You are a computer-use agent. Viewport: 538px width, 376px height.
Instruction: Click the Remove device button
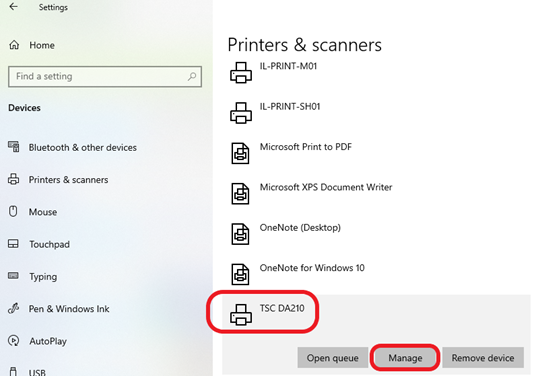[483, 358]
